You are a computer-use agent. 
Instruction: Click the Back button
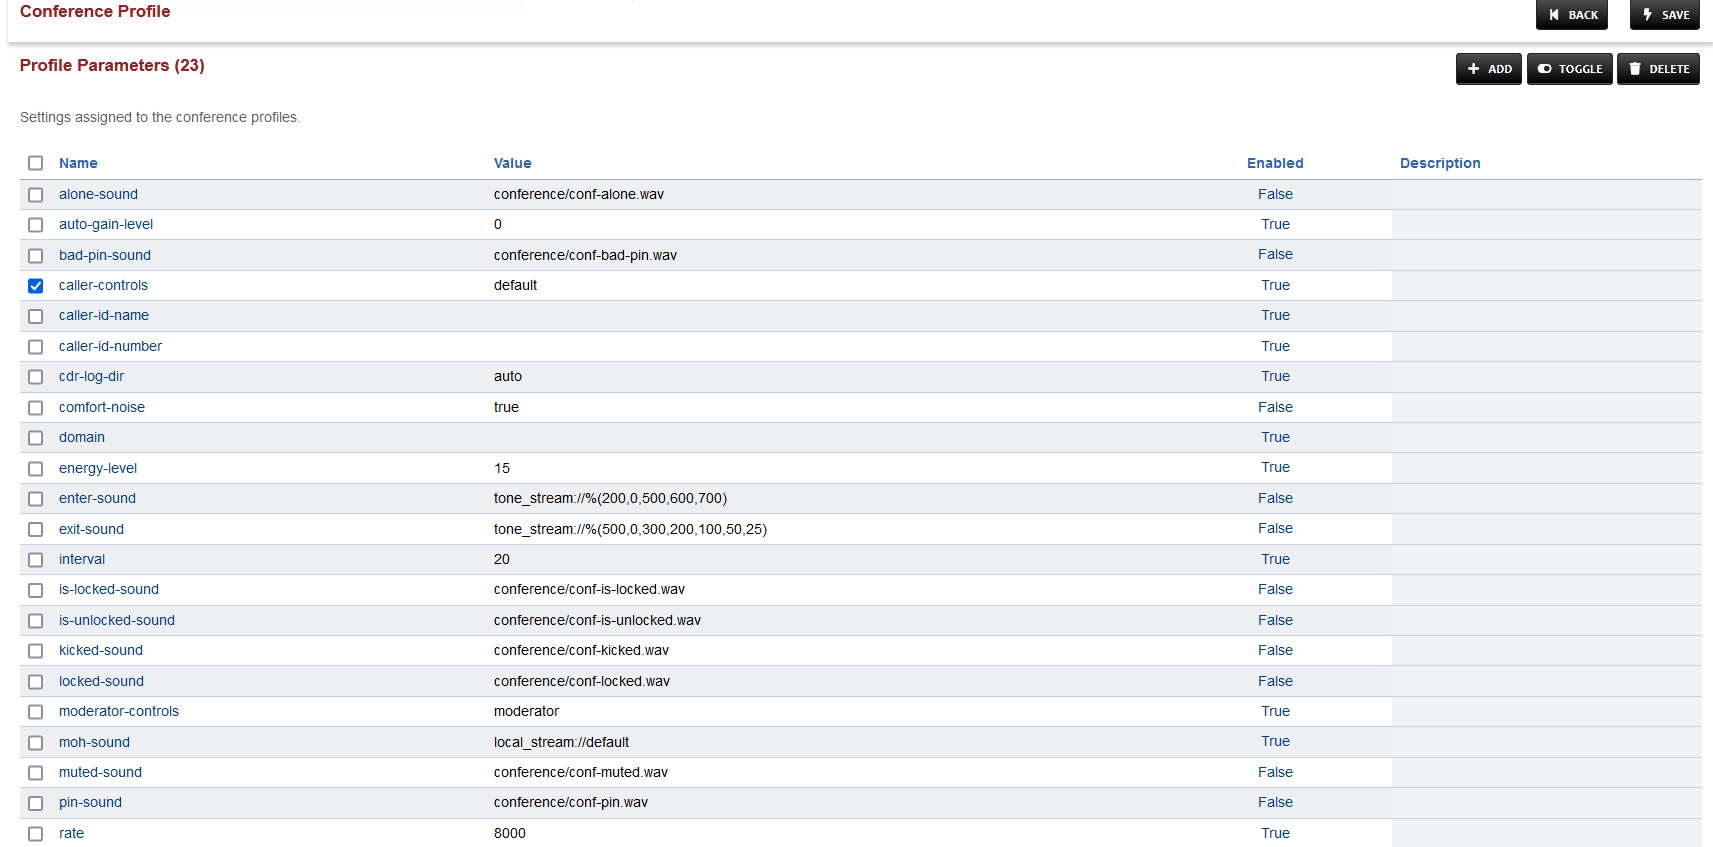pyautogui.click(x=1571, y=15)
